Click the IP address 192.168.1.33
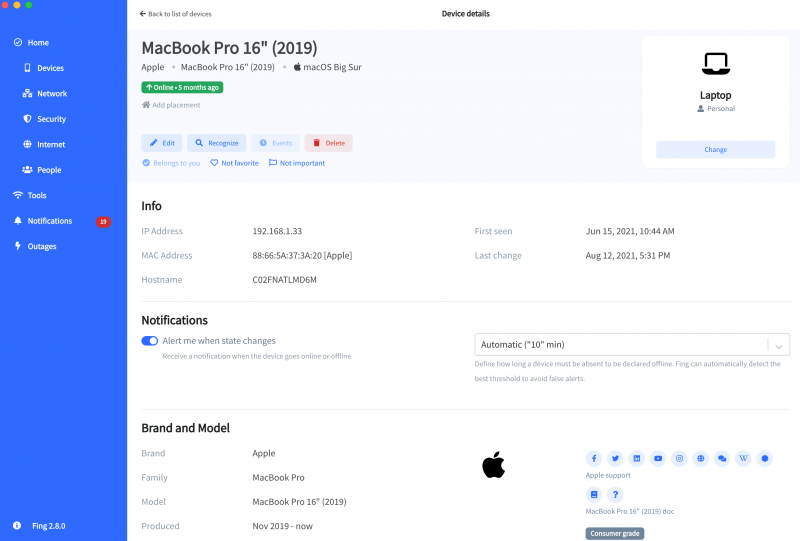 (277, 231)
